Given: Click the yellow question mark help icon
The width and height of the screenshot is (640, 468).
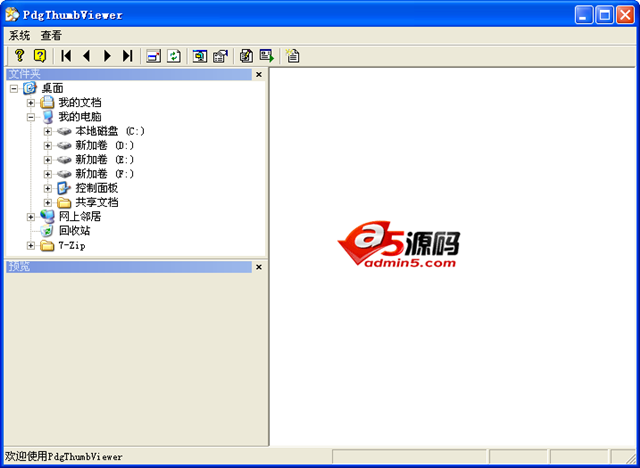Looking at the screenshot, I should [x=19, y=55].
